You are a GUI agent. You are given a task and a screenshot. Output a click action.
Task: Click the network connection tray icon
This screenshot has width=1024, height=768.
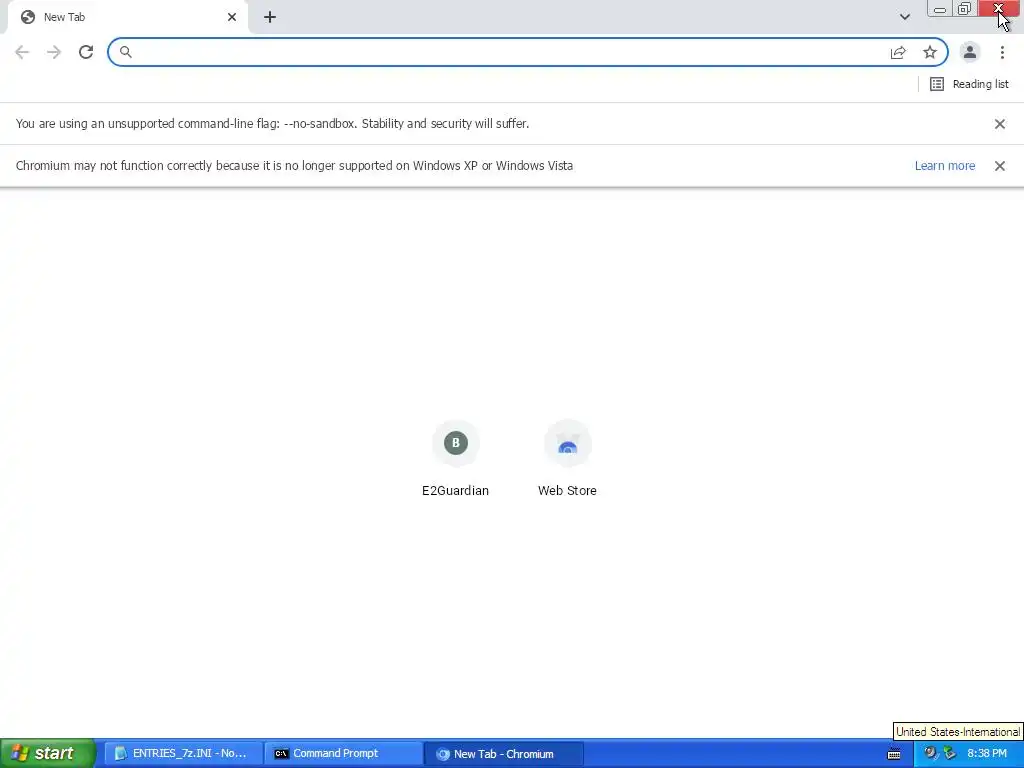pos(949,754)
